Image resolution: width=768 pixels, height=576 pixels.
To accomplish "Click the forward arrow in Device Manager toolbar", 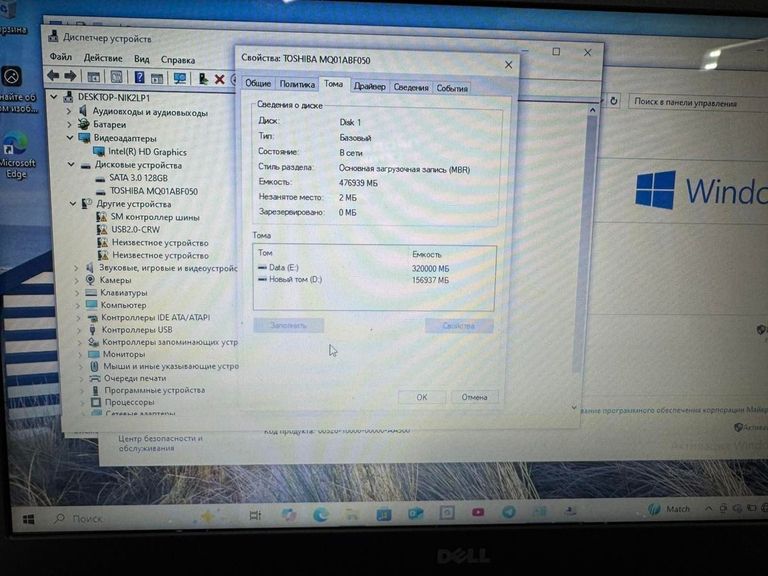I will (x=71, y=76).
